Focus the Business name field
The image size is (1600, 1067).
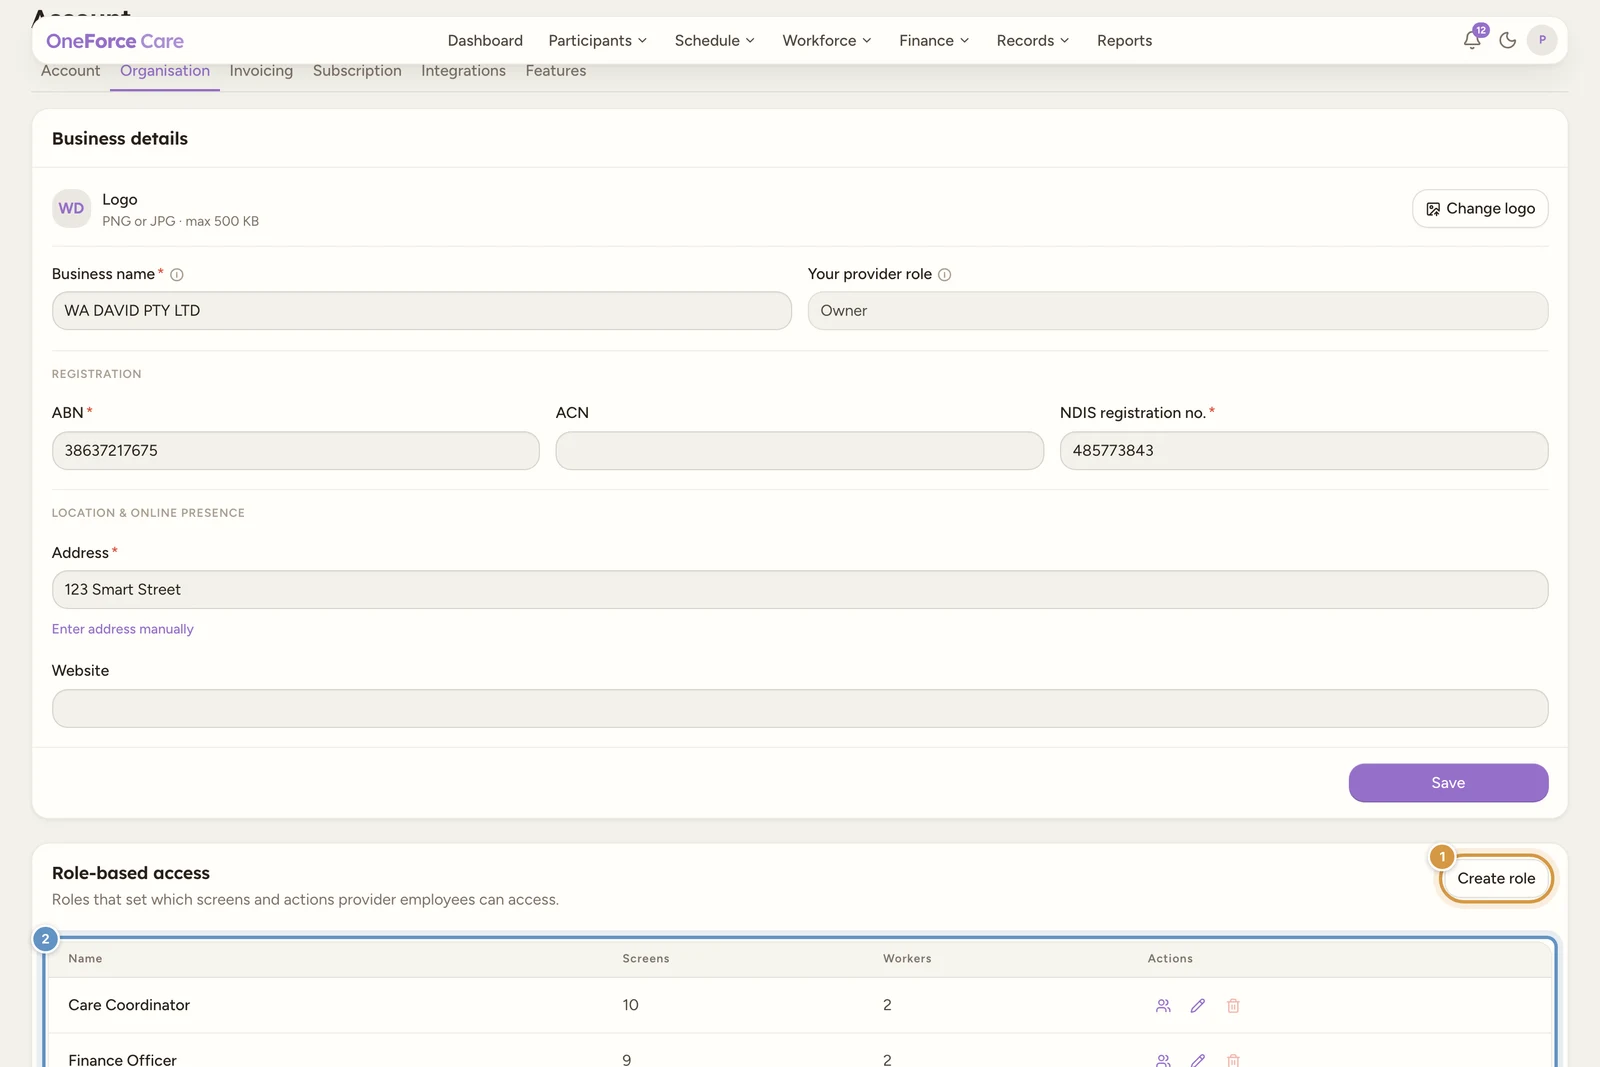click(422, 311)
